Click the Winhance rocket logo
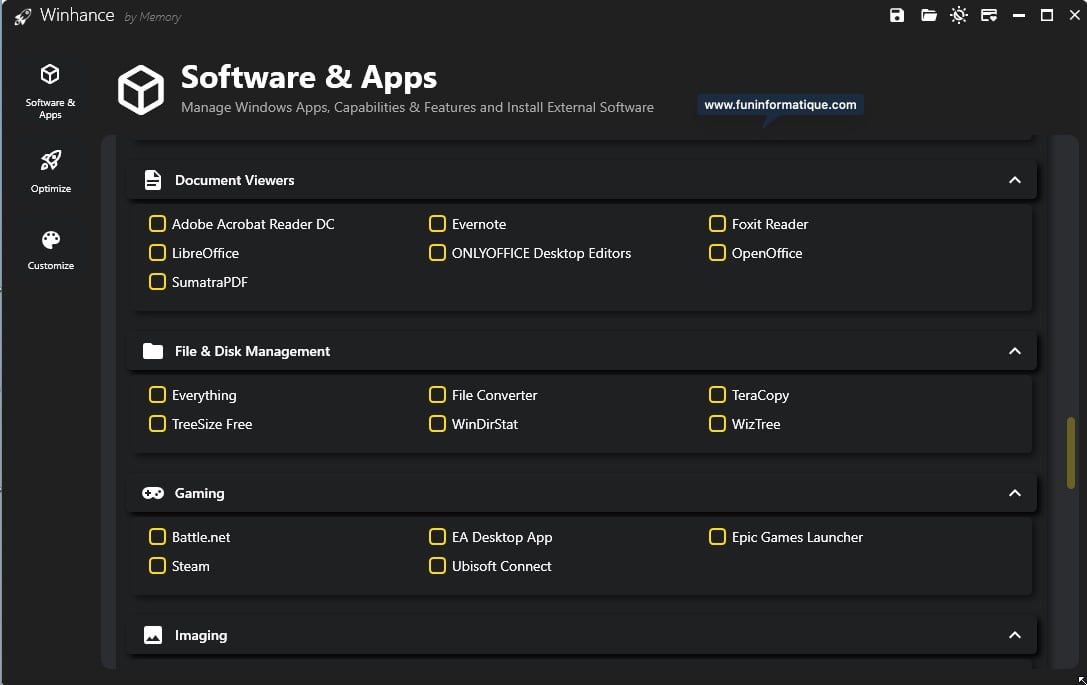 coord(23,16)
